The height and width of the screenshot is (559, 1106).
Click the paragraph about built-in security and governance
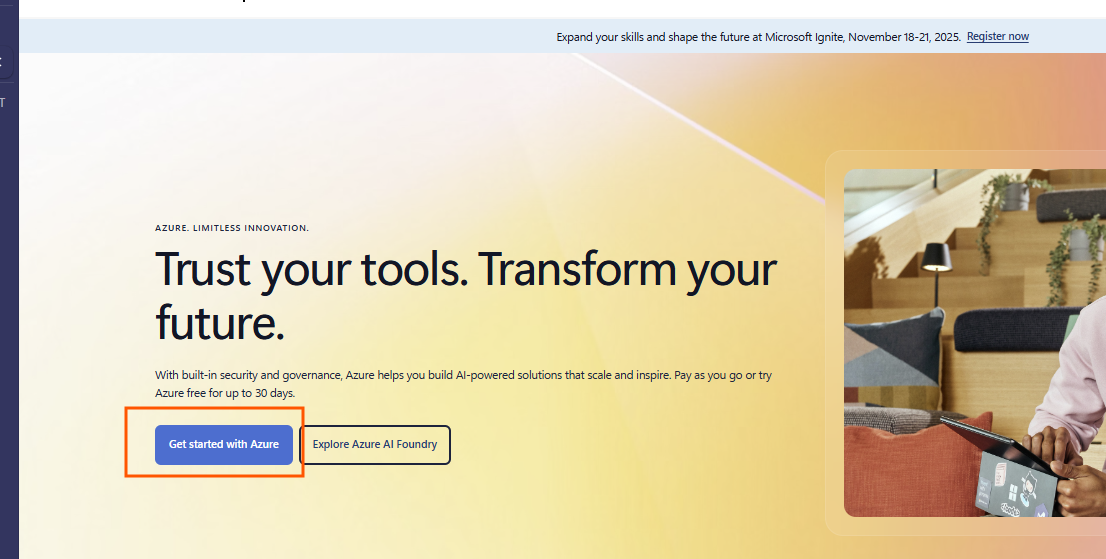point(463,384)
